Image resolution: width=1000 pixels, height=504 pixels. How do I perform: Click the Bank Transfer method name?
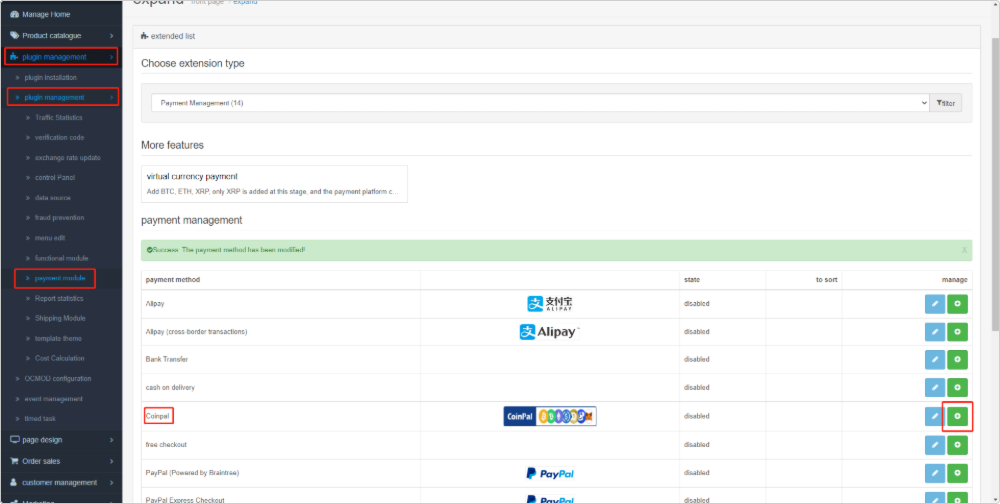pos(166,360)
